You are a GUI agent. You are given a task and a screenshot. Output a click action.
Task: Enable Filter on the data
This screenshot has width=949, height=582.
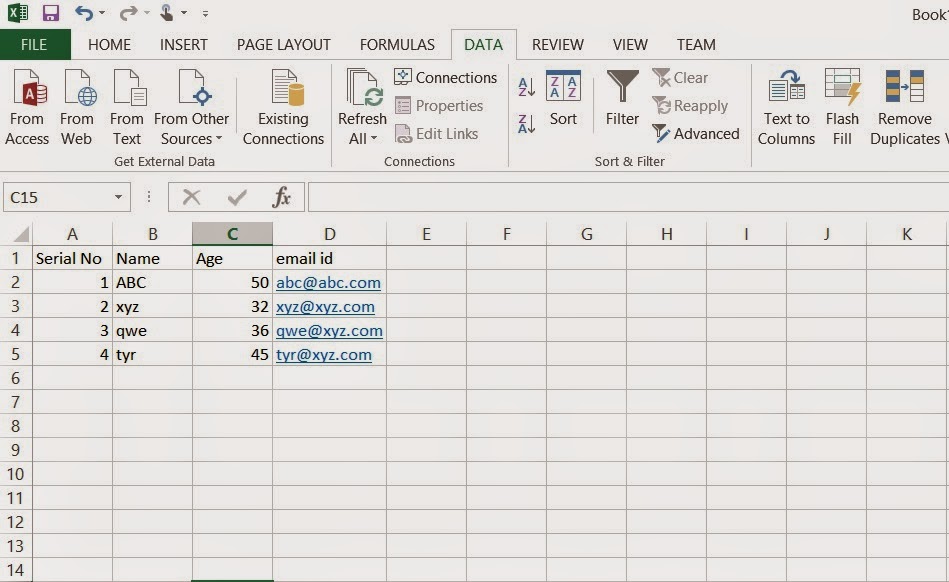pyautogui.click(x=621, y=104)
